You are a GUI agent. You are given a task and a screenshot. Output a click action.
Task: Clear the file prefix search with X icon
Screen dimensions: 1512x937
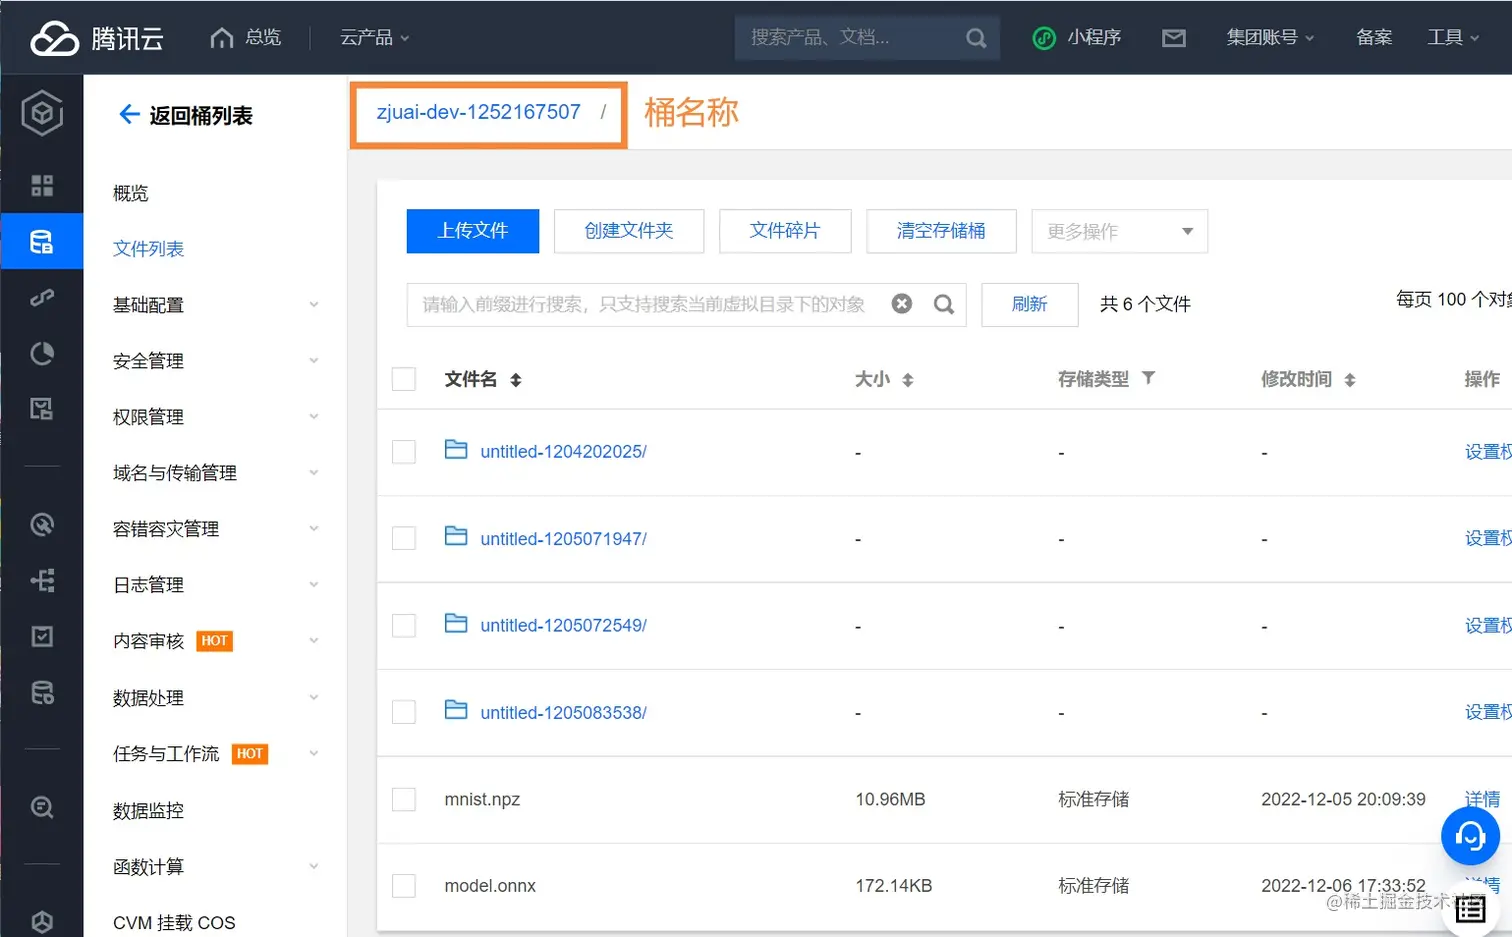tap(902, 304)
